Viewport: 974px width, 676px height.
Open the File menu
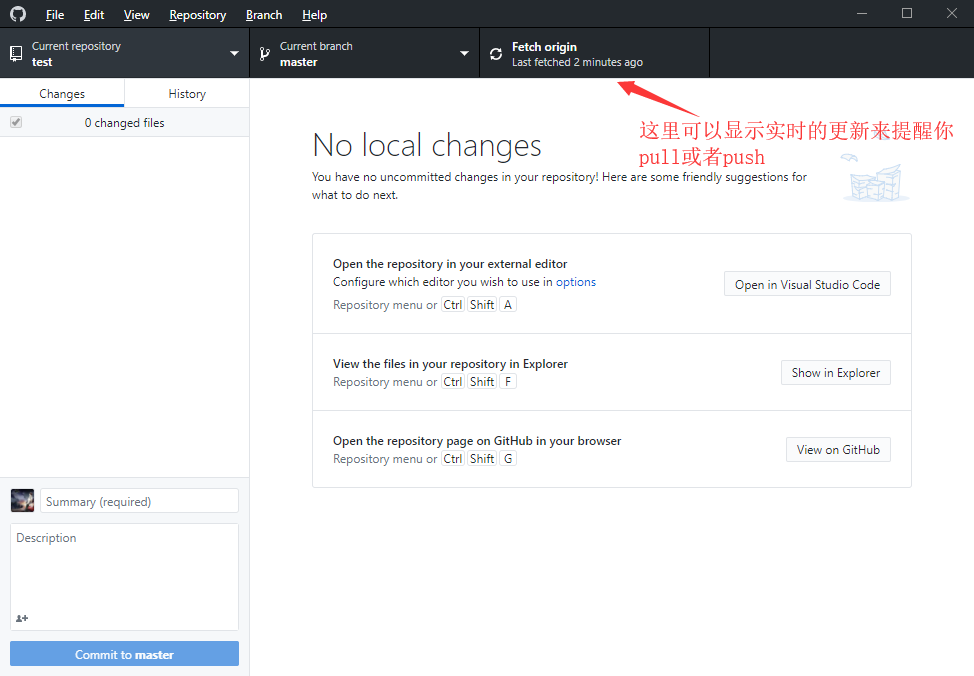pos(55,15)
